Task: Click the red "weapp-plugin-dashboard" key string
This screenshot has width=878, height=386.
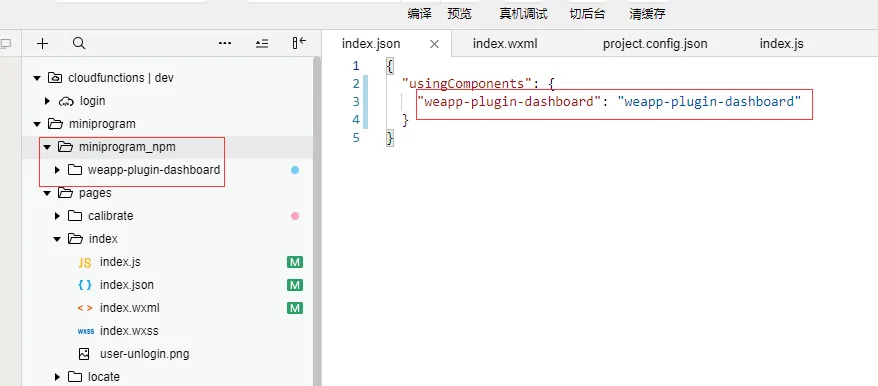Action: click(509, 101)
